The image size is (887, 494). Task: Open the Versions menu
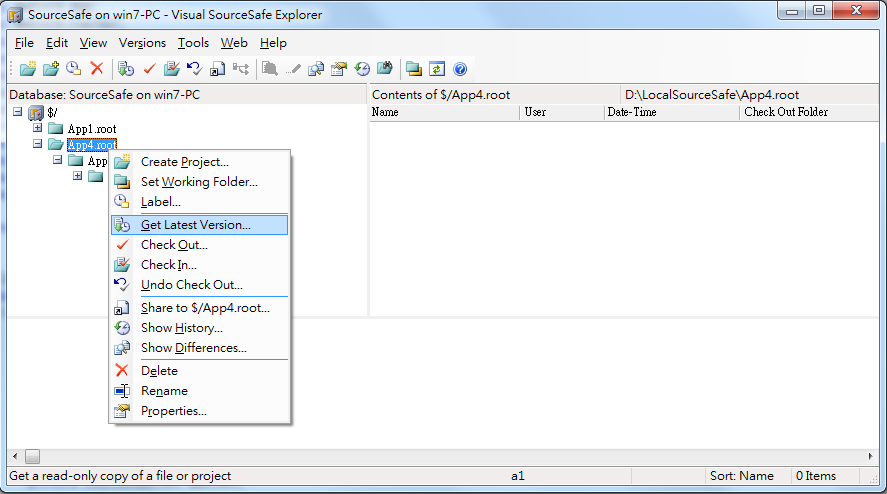point(142,43)
